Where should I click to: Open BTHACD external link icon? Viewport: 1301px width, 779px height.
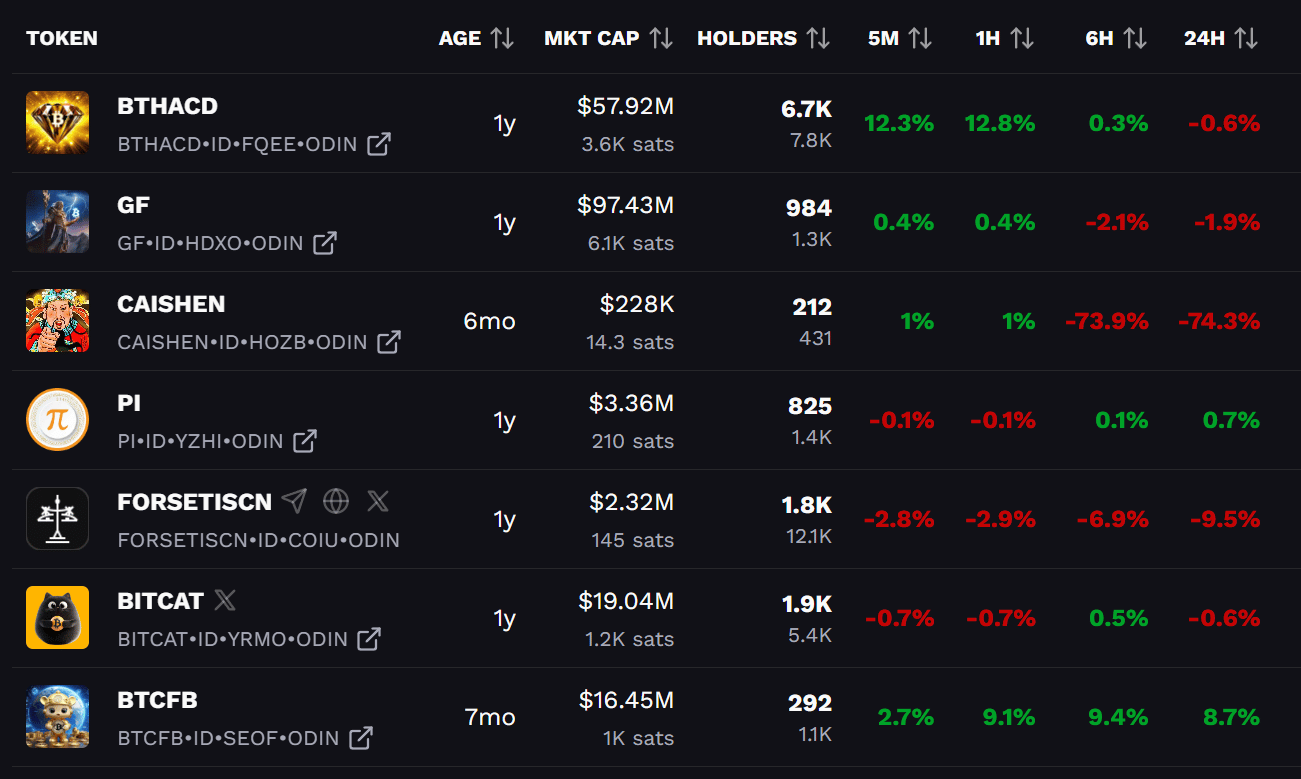(379, 144)
